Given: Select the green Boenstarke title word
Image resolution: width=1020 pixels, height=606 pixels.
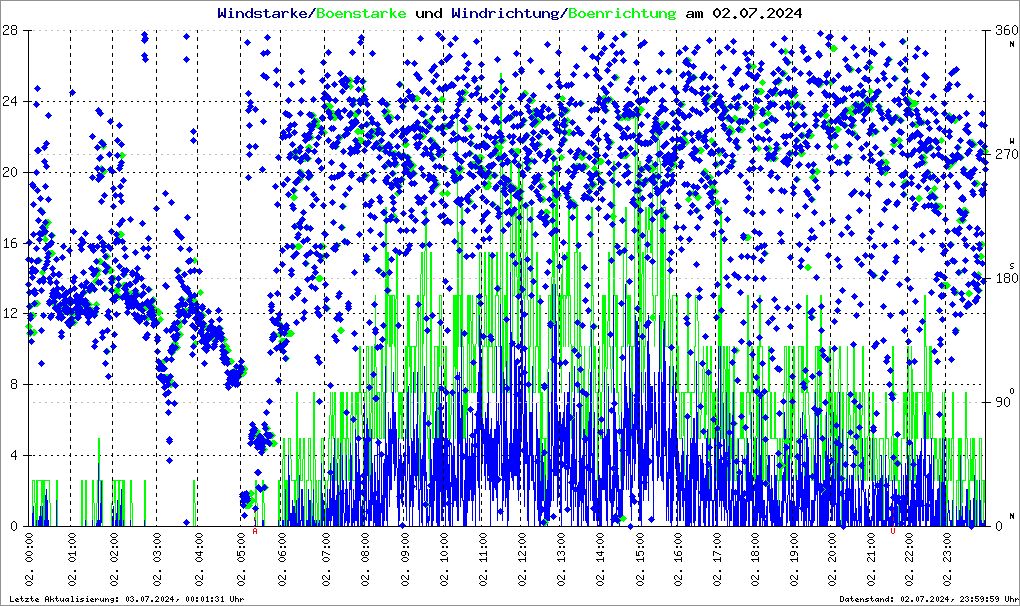Looking at the screenshot, I should (x=362, y=13).
